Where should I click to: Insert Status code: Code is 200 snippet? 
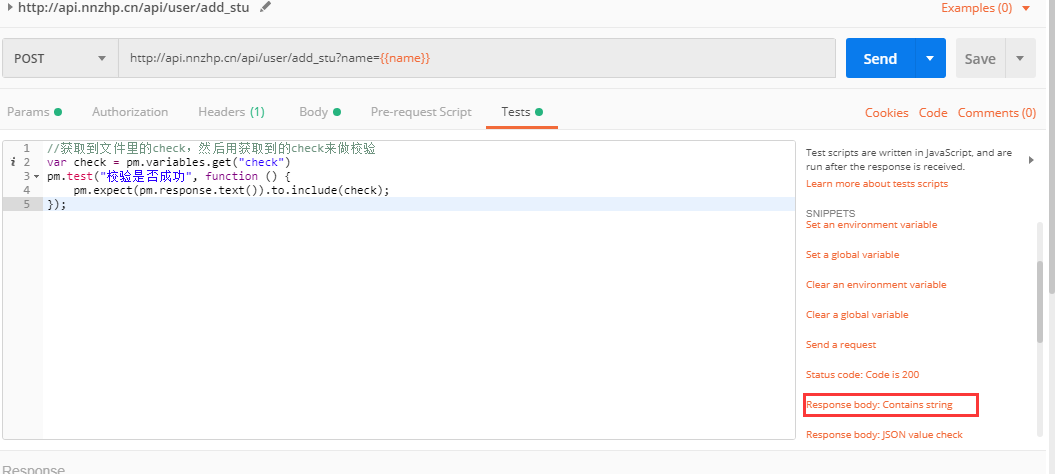click(x=862, y=375)
